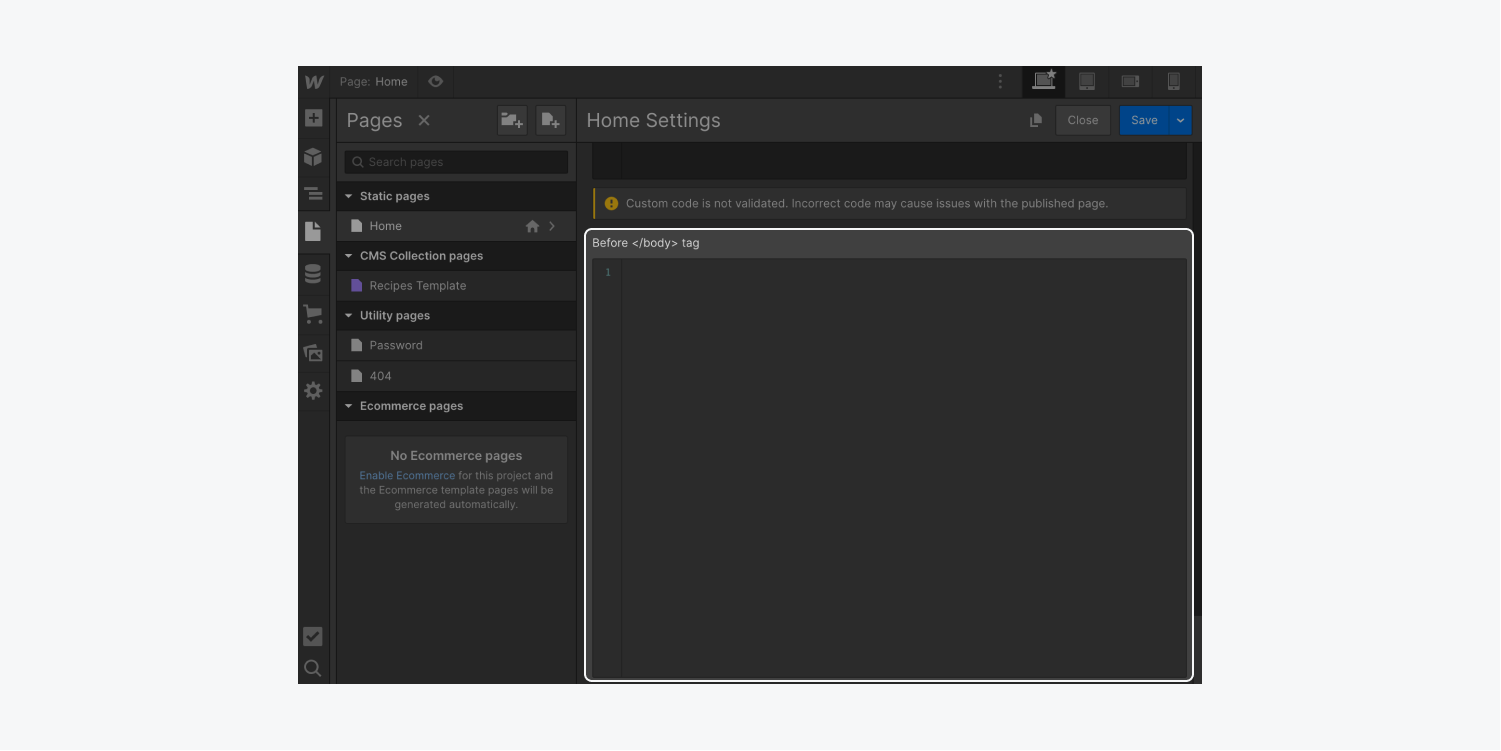
Task: Open the CMS database icon
Action: coord(313,274)
